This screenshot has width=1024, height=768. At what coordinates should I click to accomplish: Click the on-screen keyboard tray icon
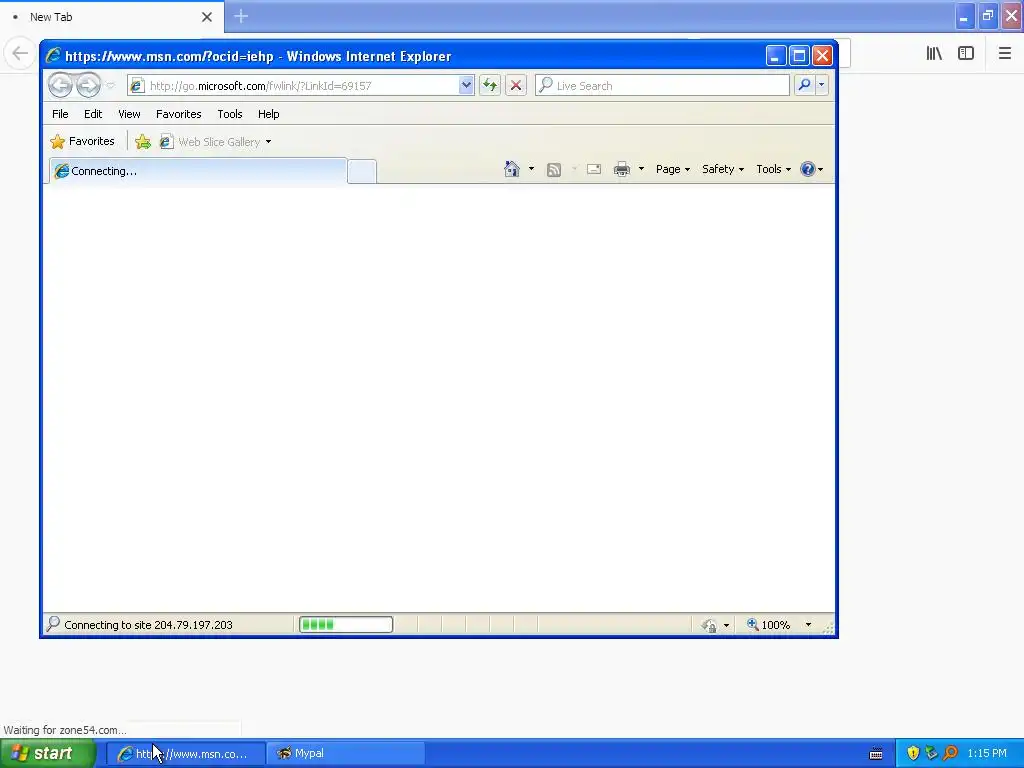(x=876, y=754)
